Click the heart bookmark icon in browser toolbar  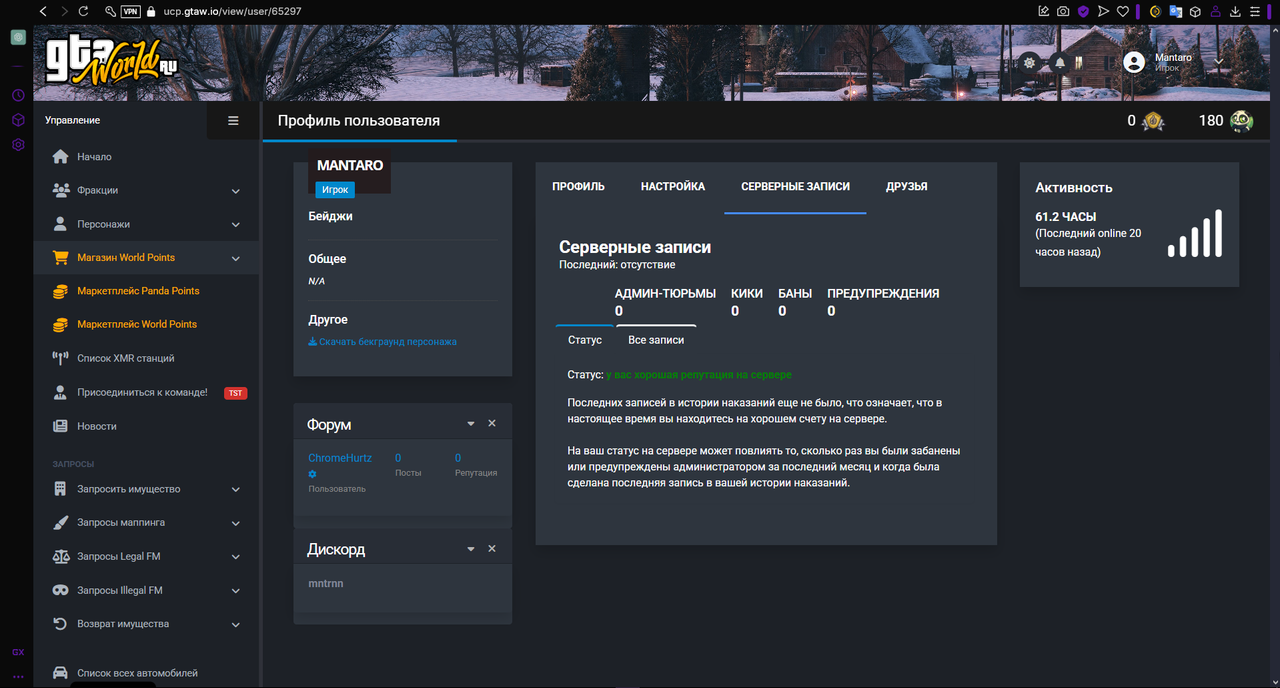coord(1123,12)
